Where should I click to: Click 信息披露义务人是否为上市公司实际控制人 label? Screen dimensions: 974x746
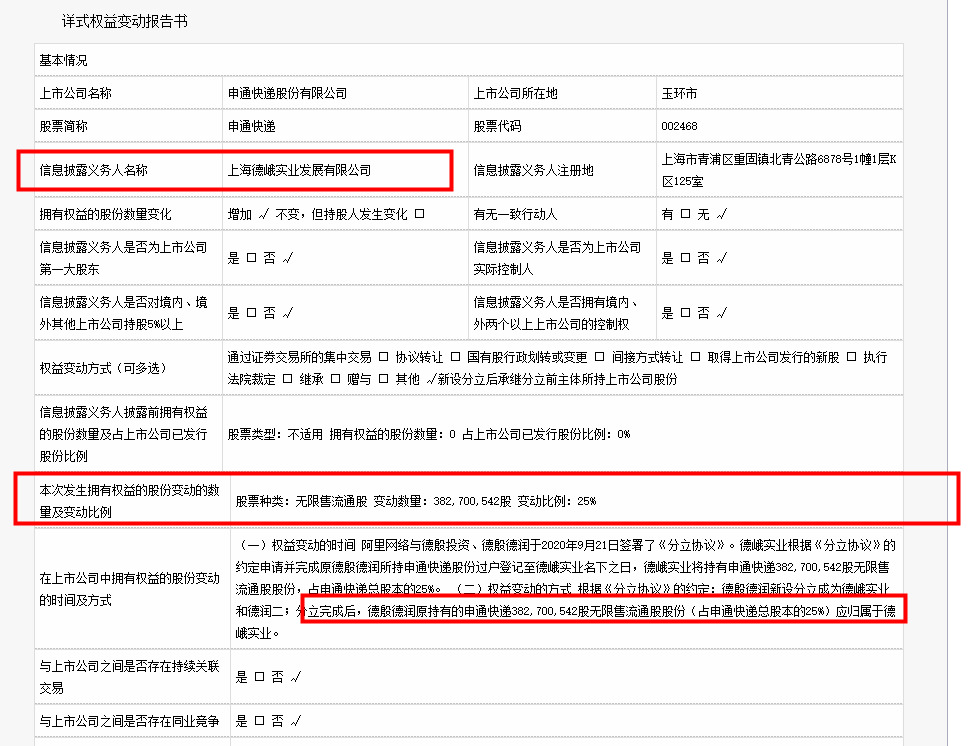557,258
